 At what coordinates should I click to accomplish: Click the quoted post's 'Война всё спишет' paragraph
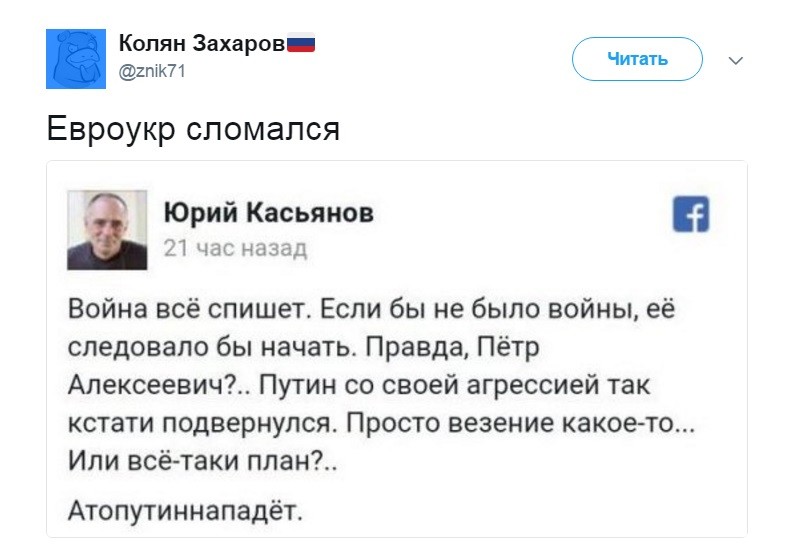tap(381, 384)
